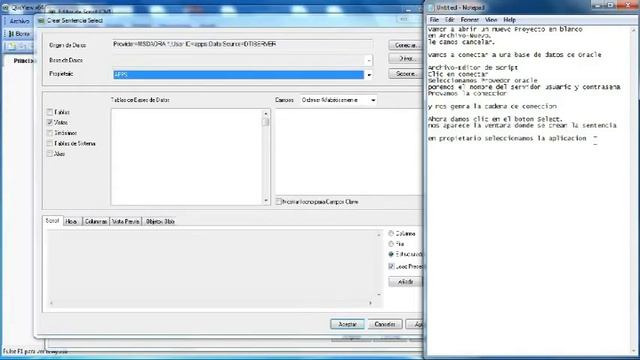This screenshot has height=360, width=640.
Task: Click the Conectar button
Action: (x=405, y=45)
